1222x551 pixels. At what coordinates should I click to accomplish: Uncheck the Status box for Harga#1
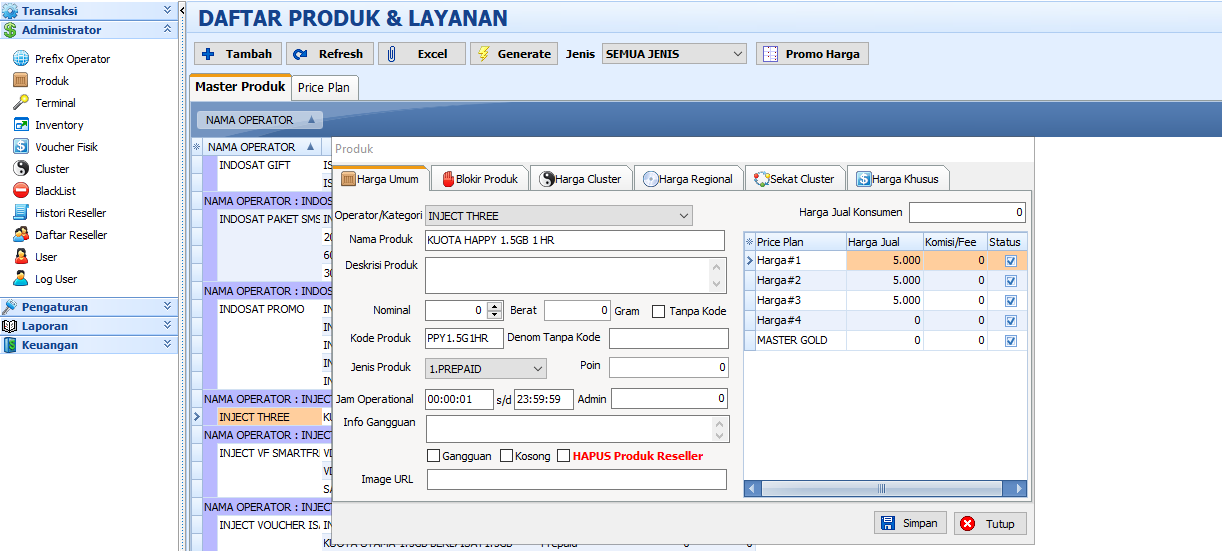click(1010, 260)
